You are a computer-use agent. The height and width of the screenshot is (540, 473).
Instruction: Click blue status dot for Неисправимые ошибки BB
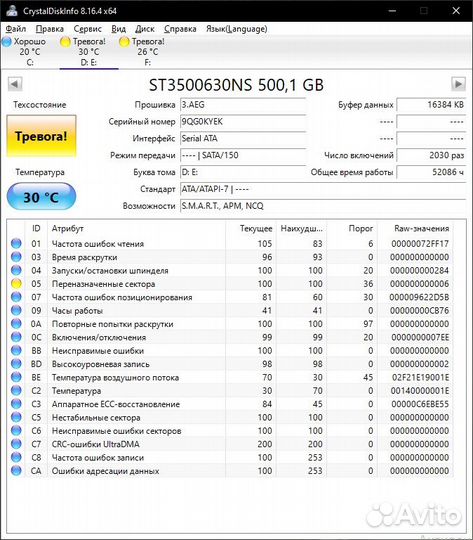click(16, 351)
